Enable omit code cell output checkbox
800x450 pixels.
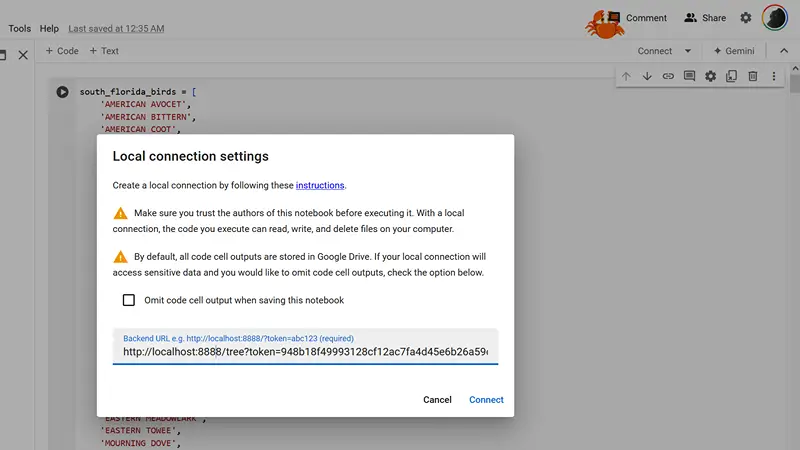129,300
